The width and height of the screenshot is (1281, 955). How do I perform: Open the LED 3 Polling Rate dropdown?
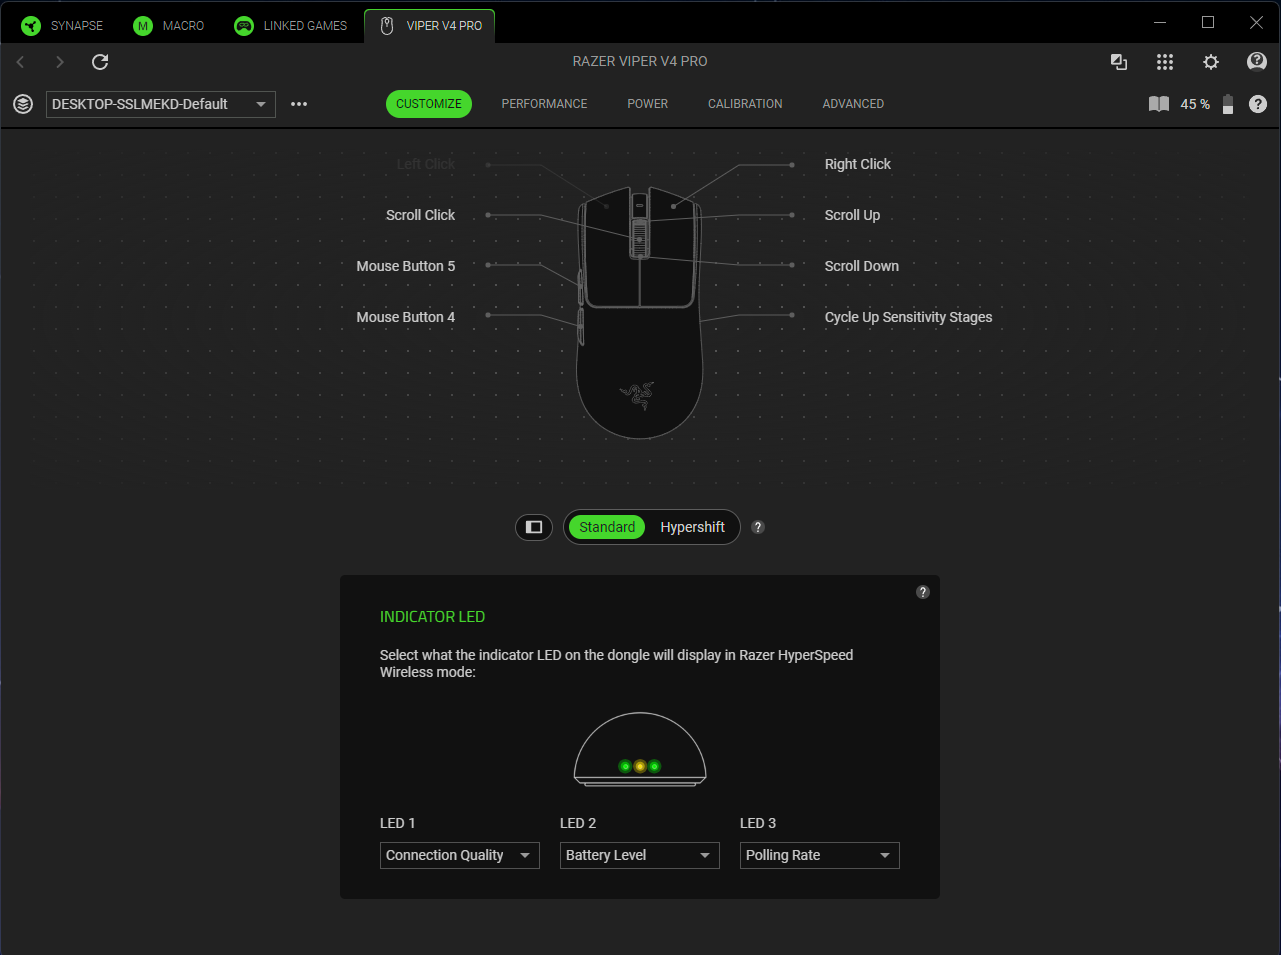point(820,855)
